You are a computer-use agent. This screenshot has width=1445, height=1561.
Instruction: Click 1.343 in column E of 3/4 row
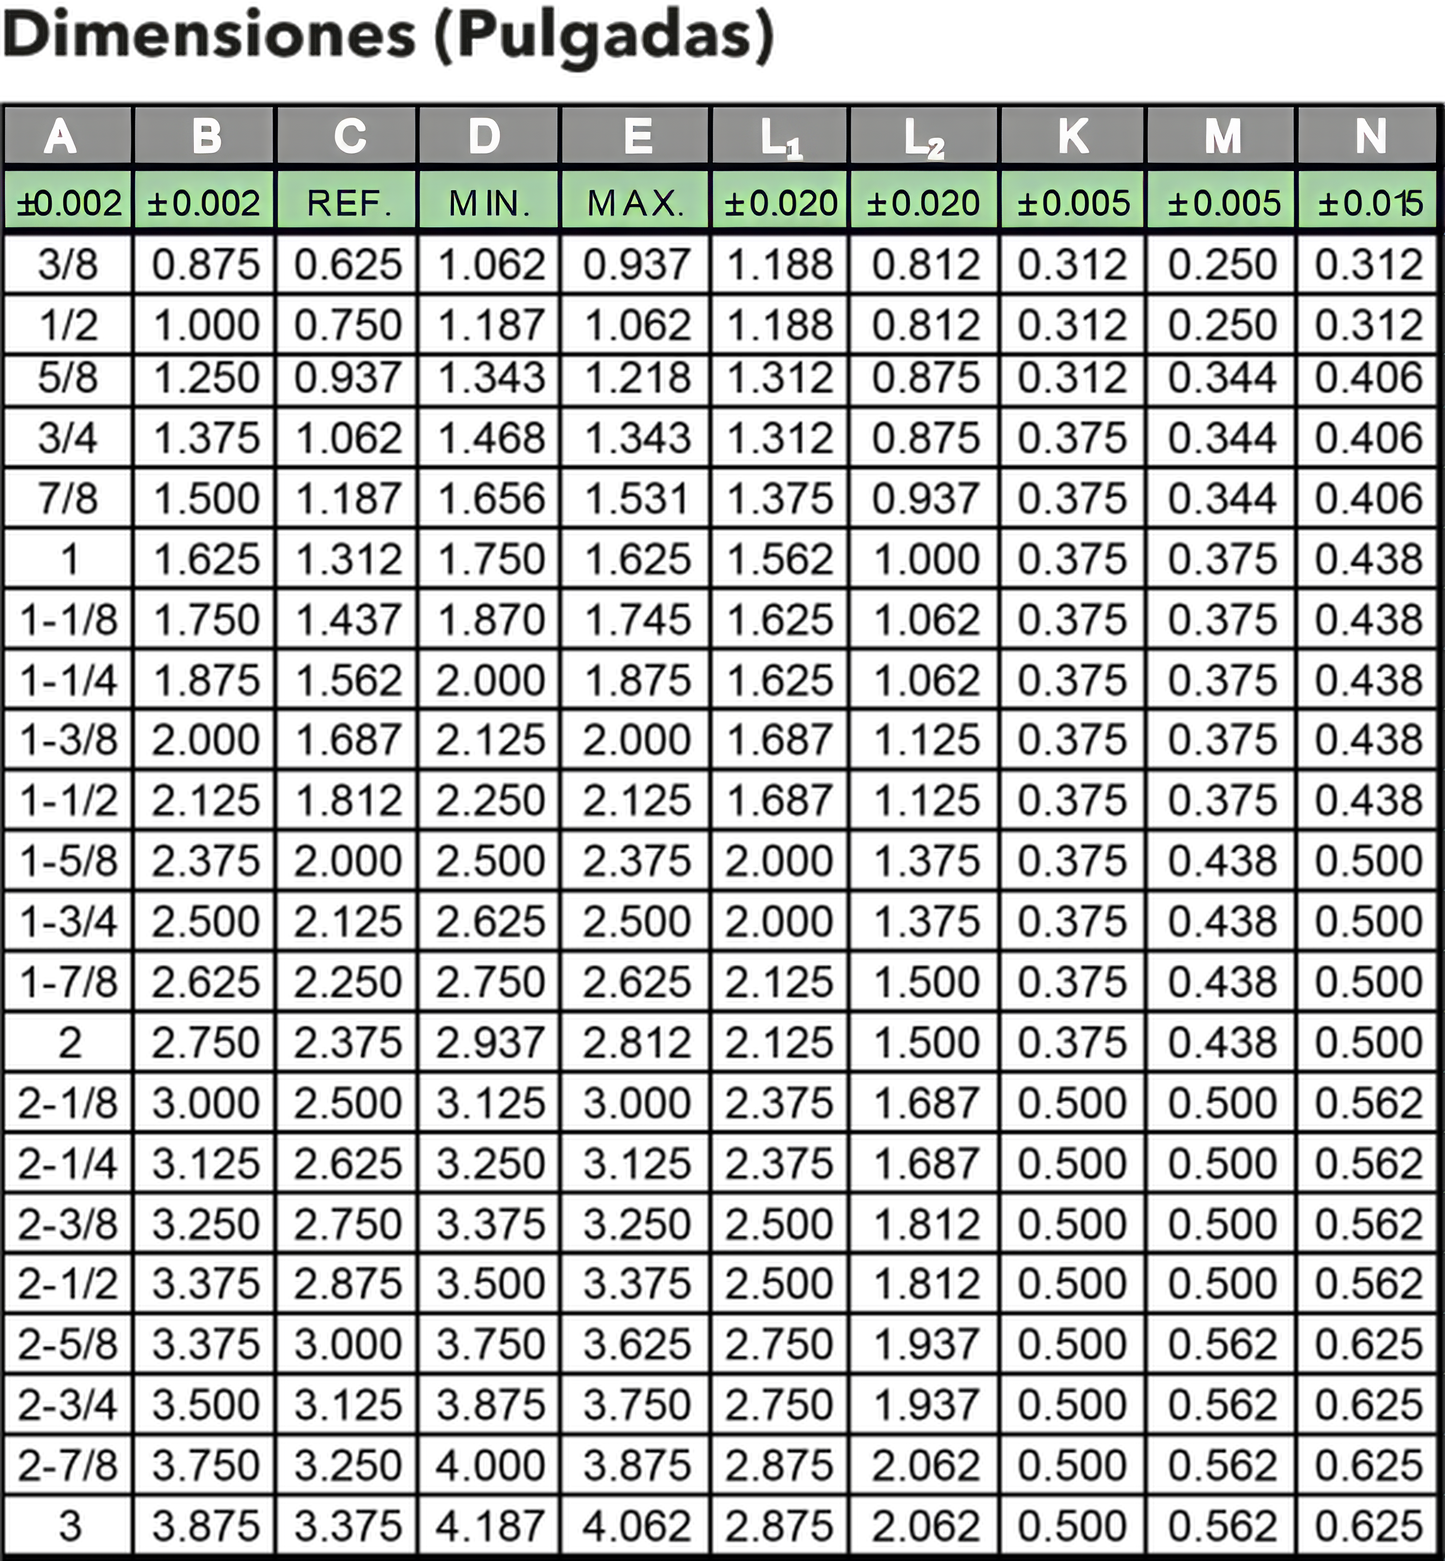pyautogui.click(x=637, y=438)
